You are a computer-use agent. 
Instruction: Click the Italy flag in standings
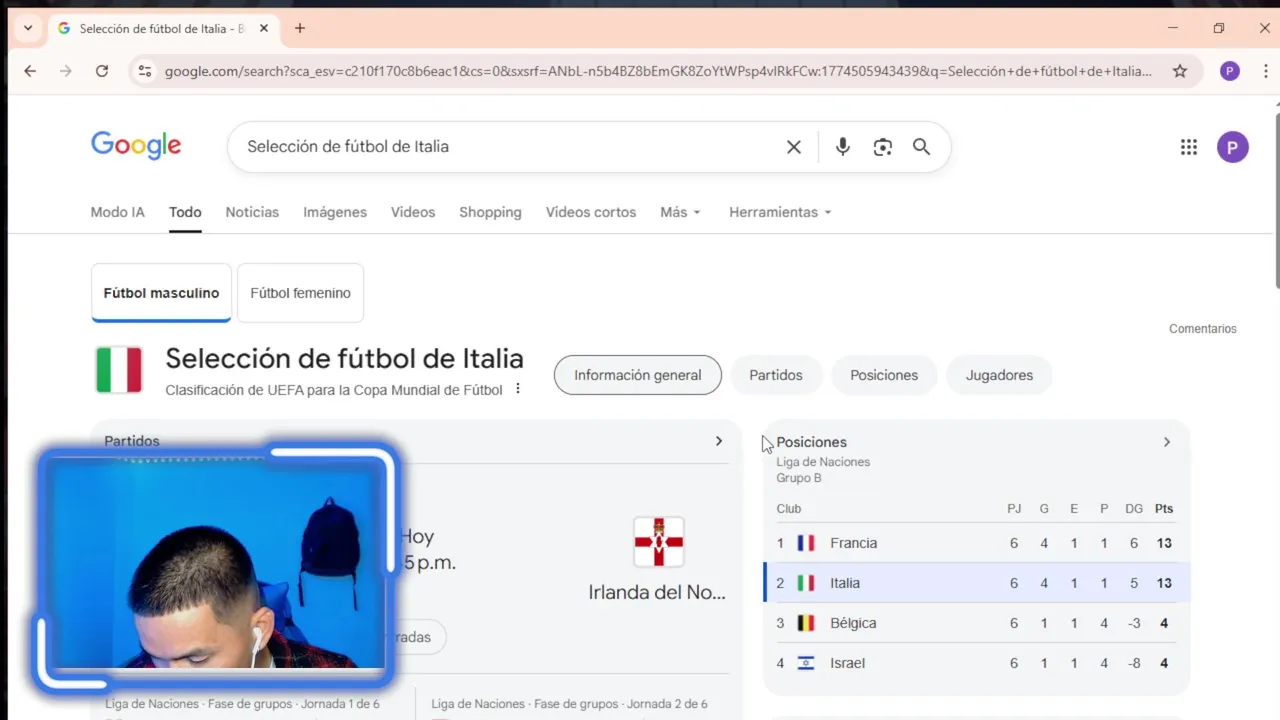806,583
